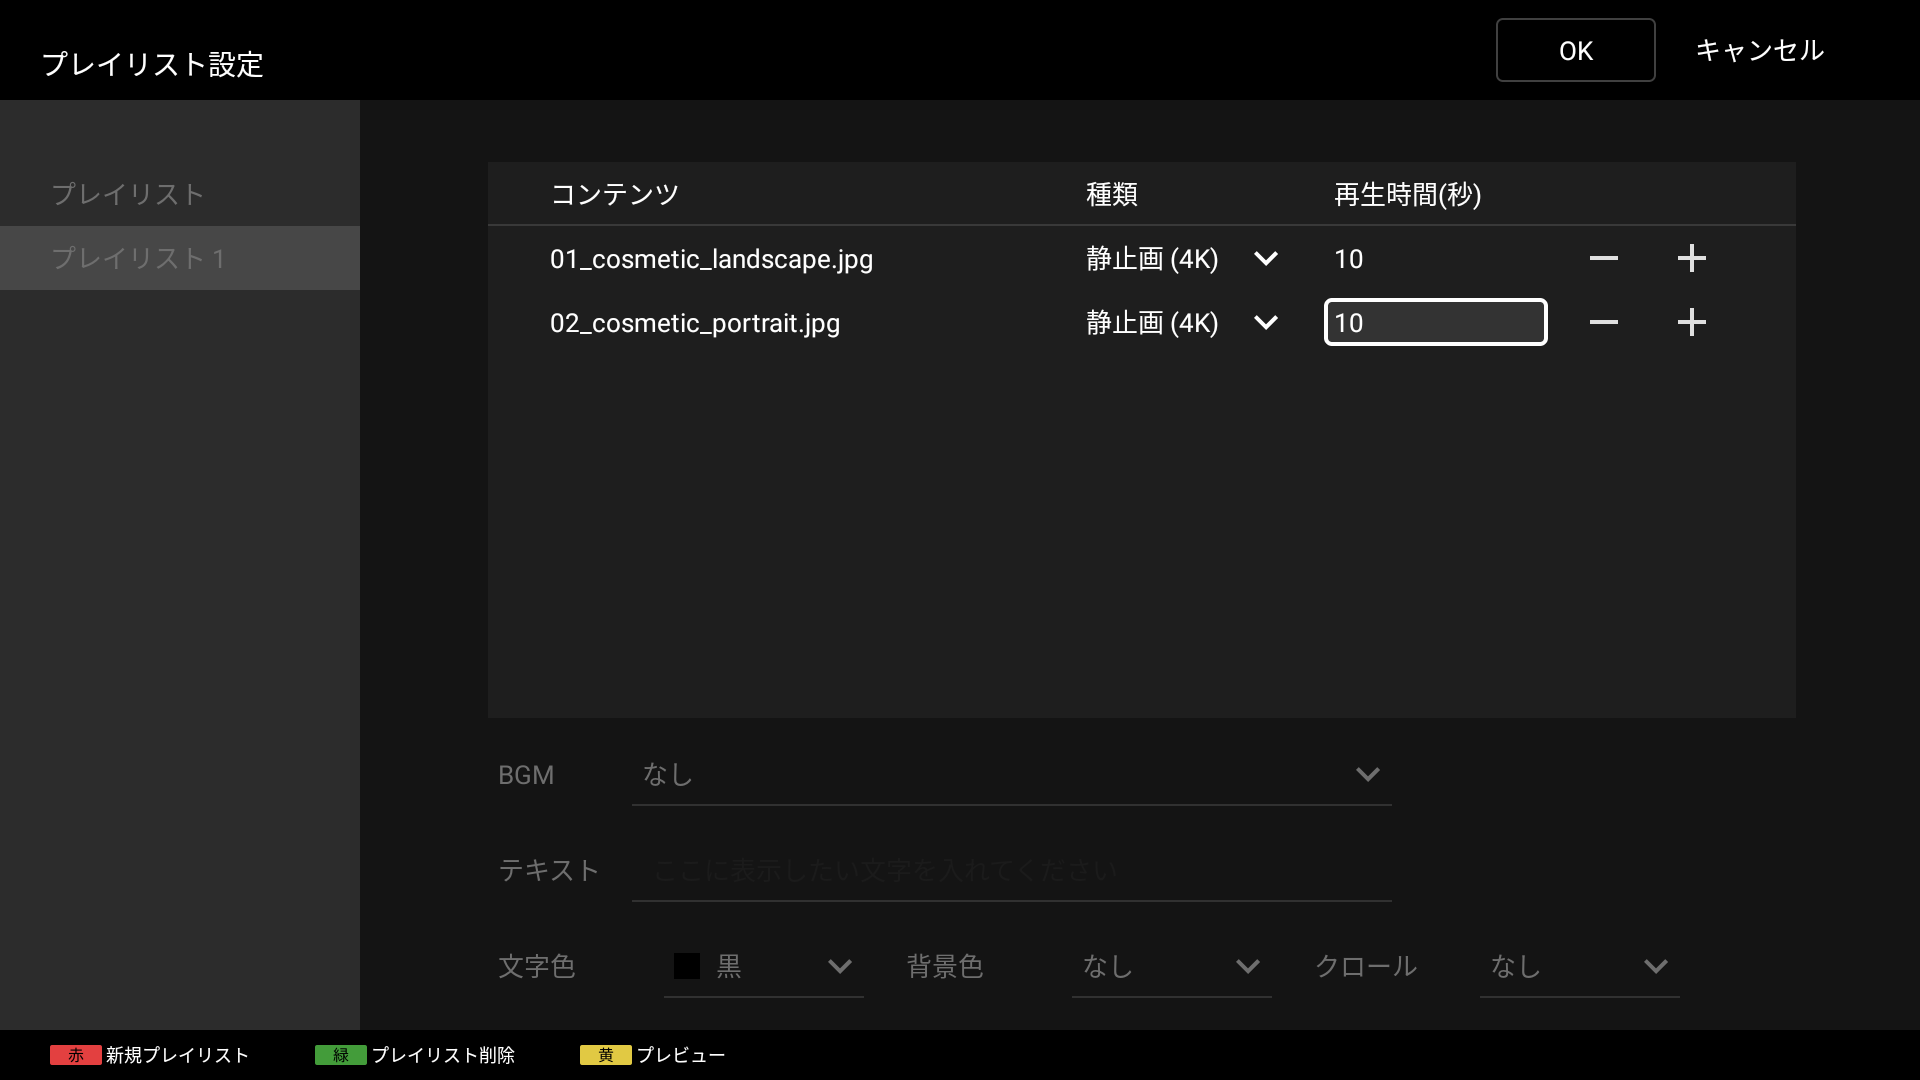Increase playback time for 01_cosmetic_landscape.jpg
Image resolution: width=1920 pixels, height=1080 pixels.
1691,259
